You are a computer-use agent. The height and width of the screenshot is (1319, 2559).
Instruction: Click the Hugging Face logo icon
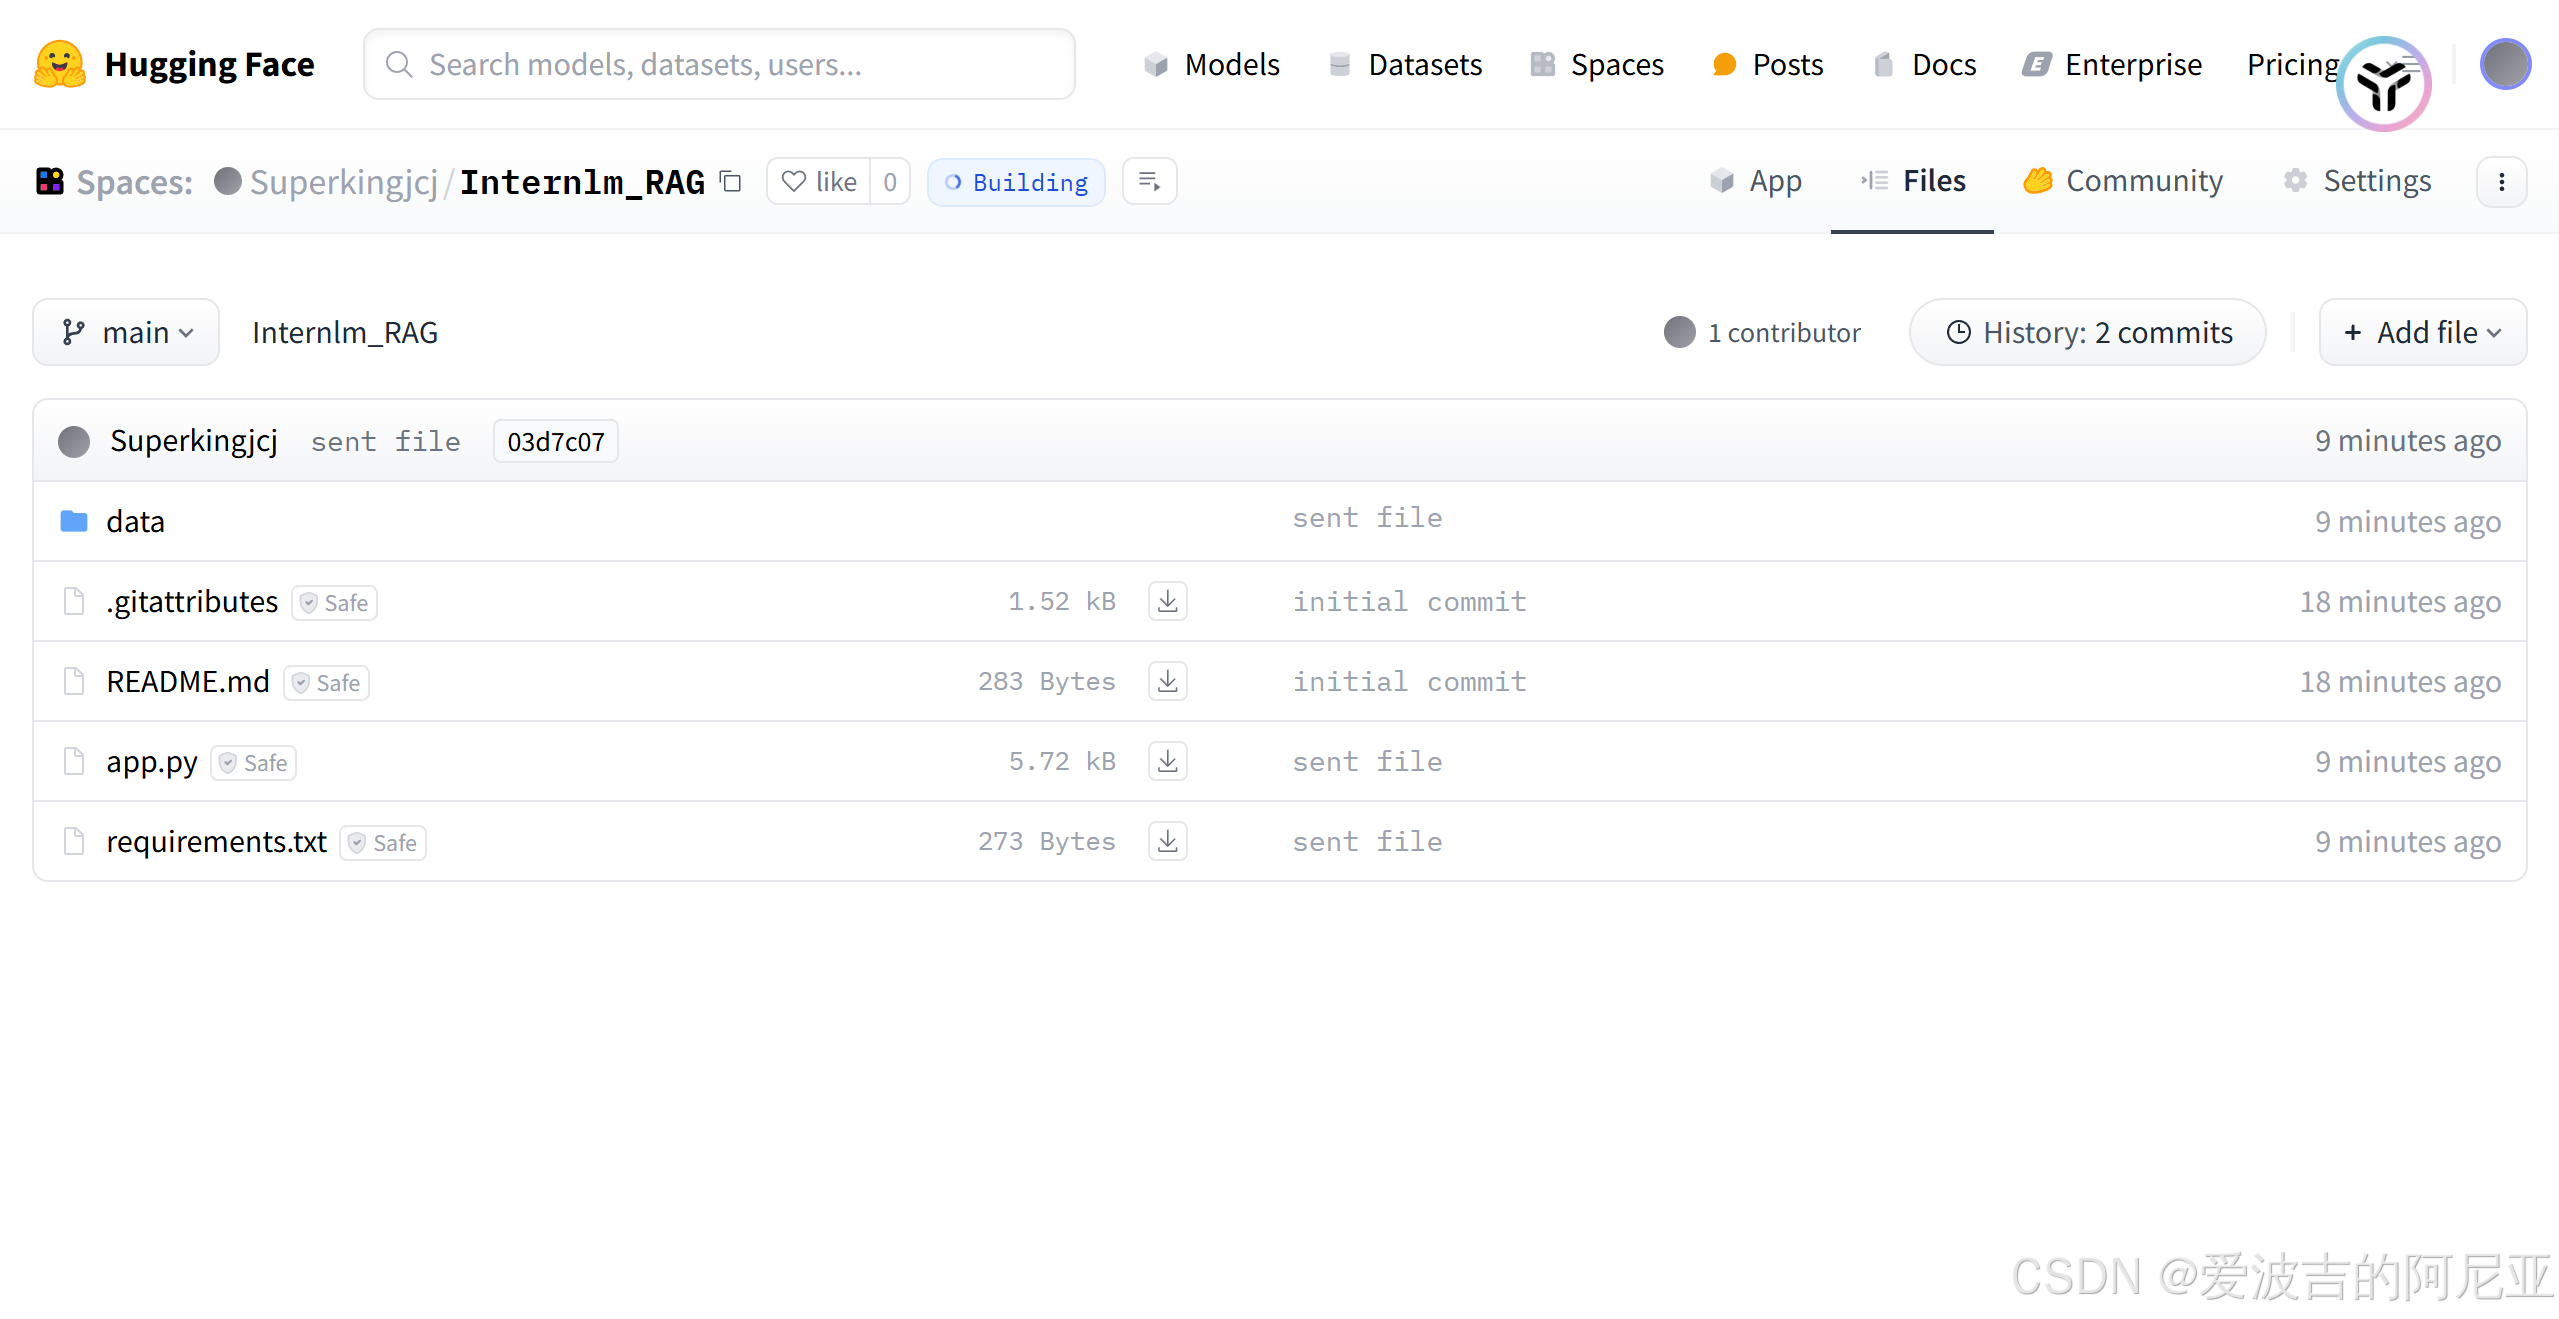tap(60, 65)
